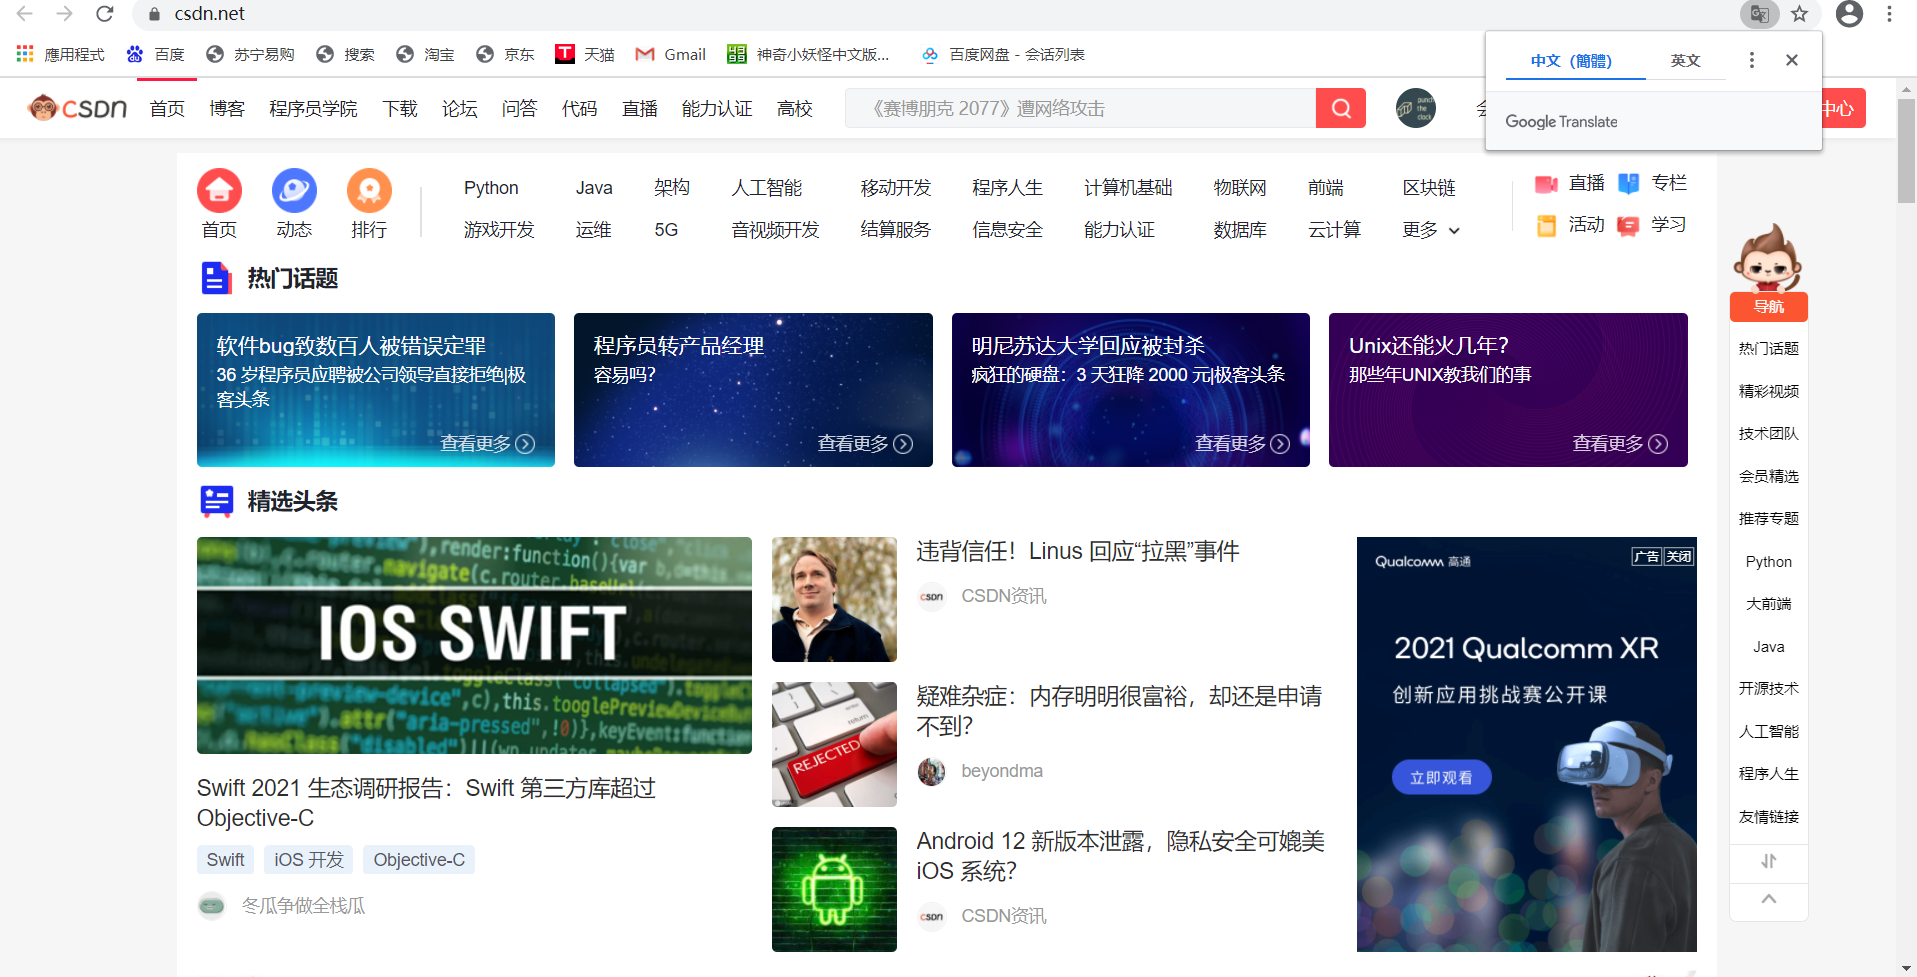
Task: Expand 查看更多 on 软件bug致数百人被错误定罪 card
Action: point(488,444)
